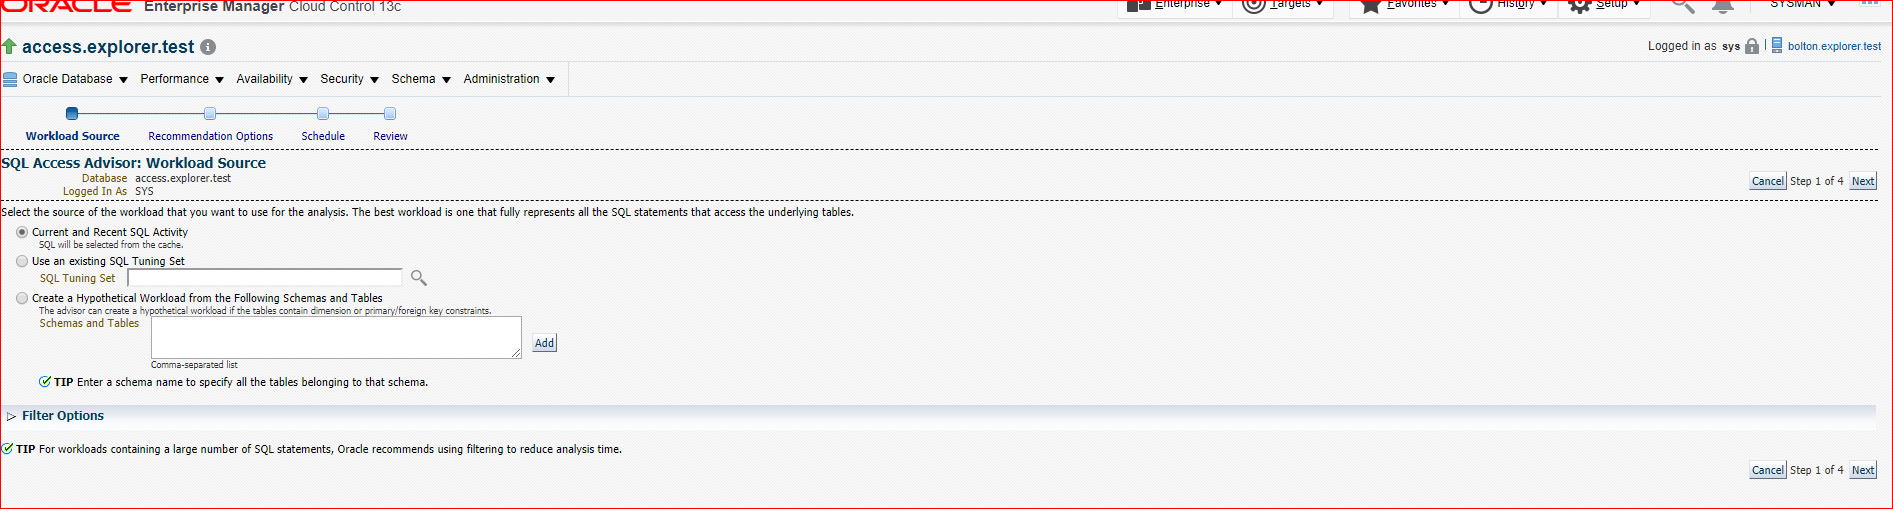Click the magnifier icon beside SQL Tuning Set field

[x=419, y=278]
